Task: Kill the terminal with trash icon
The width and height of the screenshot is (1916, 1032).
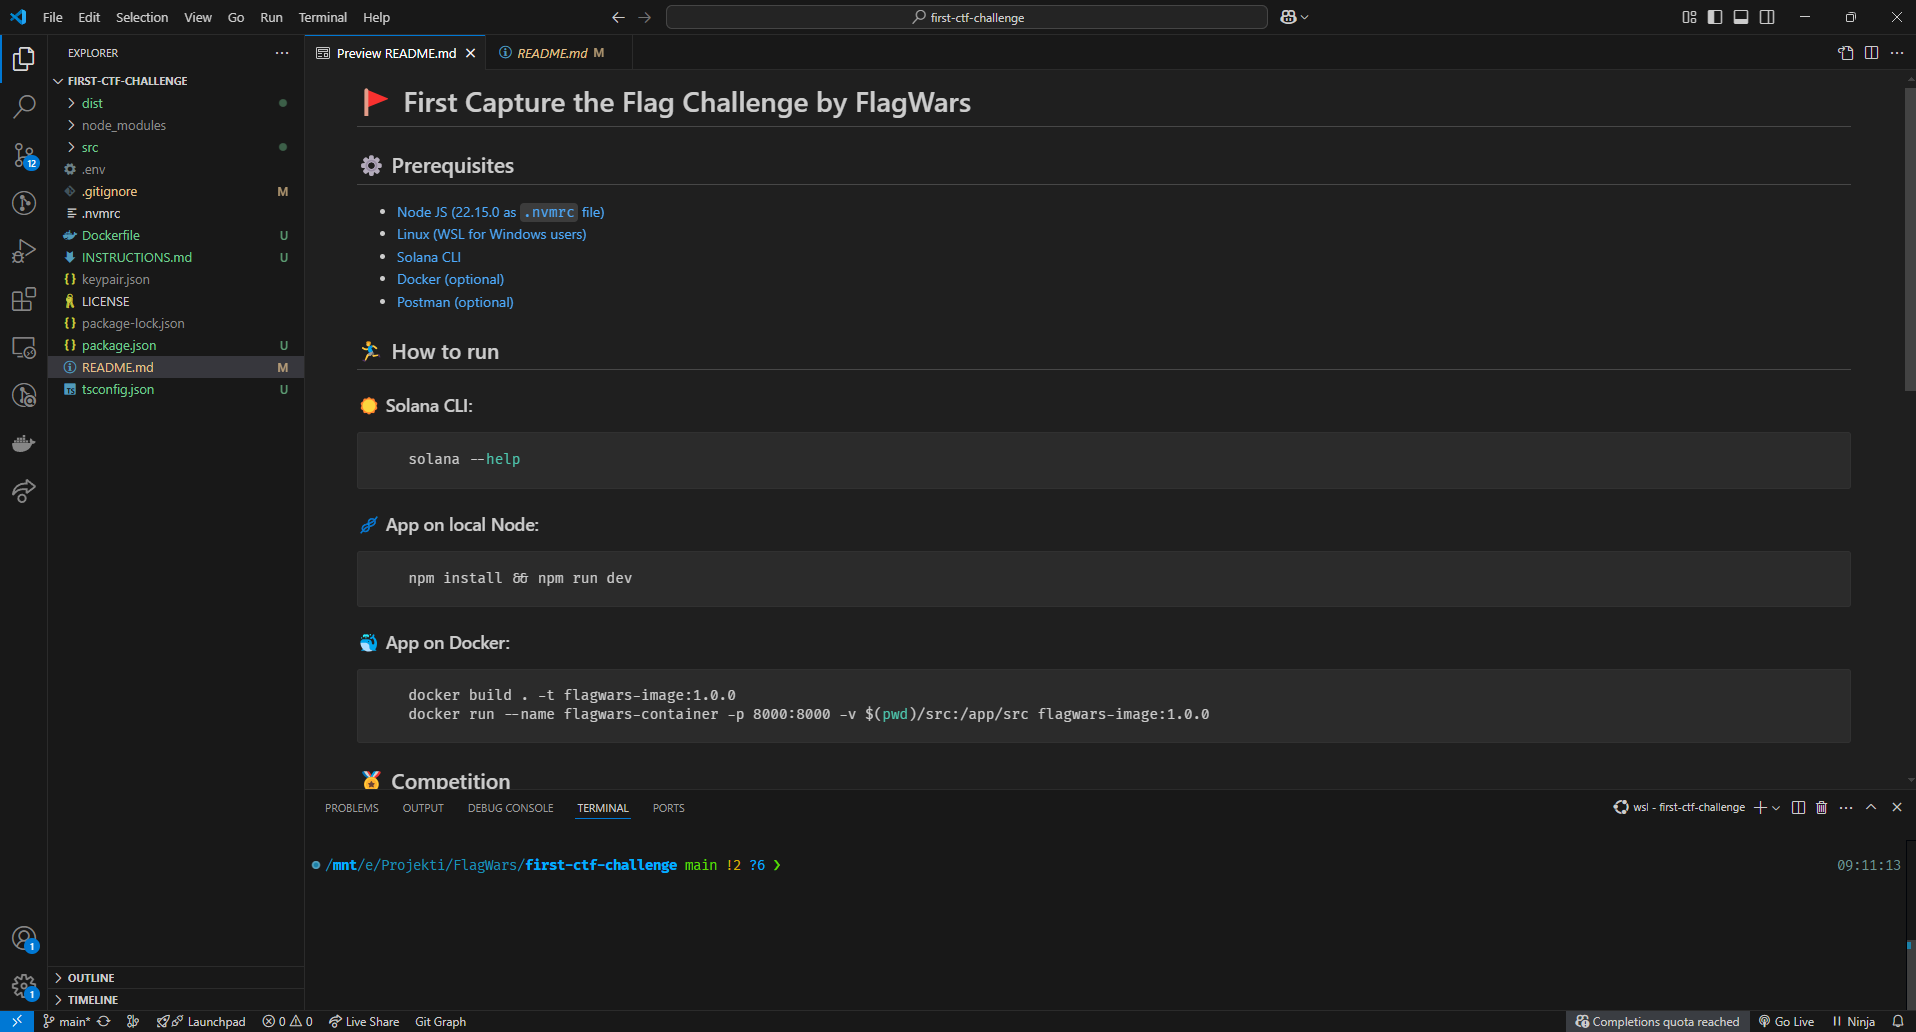Action: click(x=1822, y=807)
